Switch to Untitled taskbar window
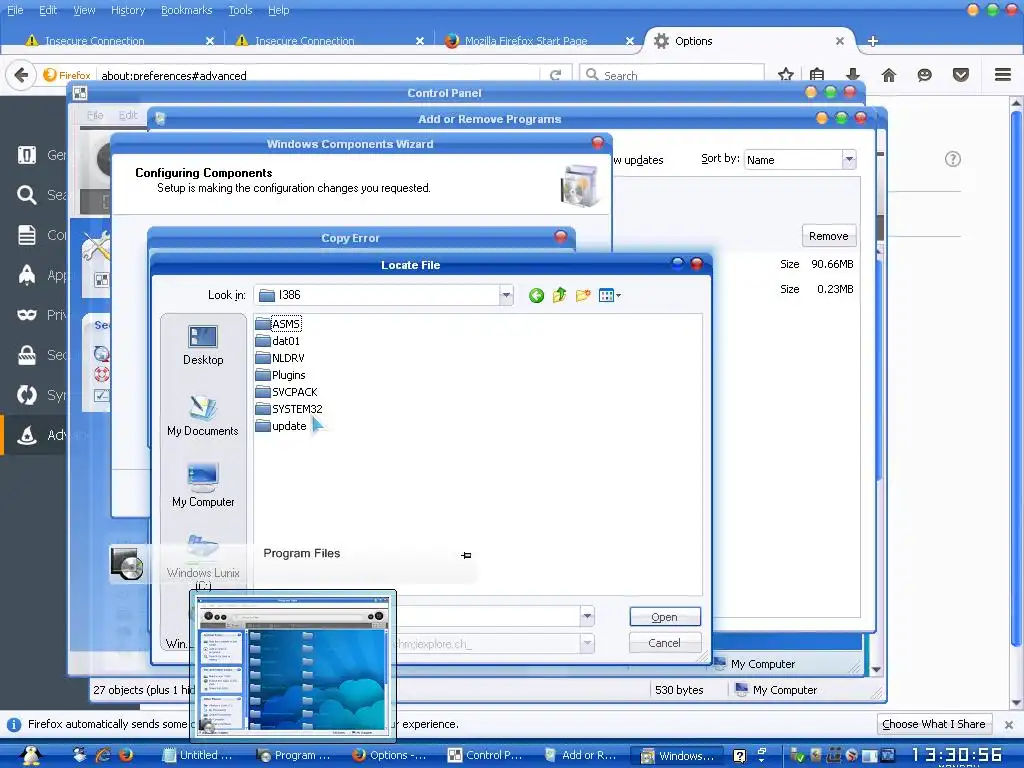Screen dimensions: 1024x768 [x=199, y=756]
